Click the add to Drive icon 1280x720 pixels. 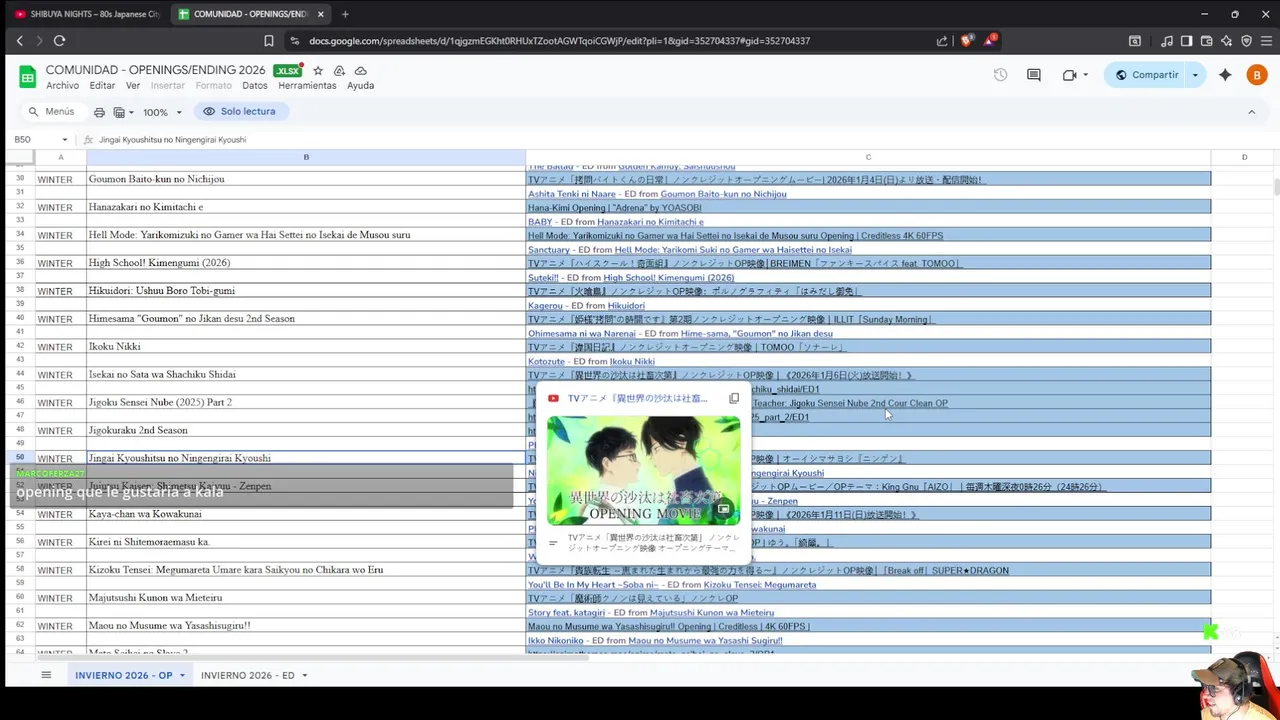(x=339, y=71)
